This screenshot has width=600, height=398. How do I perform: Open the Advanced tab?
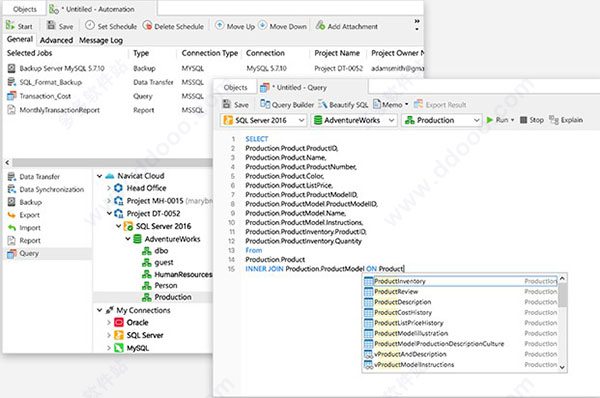tap(56, 40)
